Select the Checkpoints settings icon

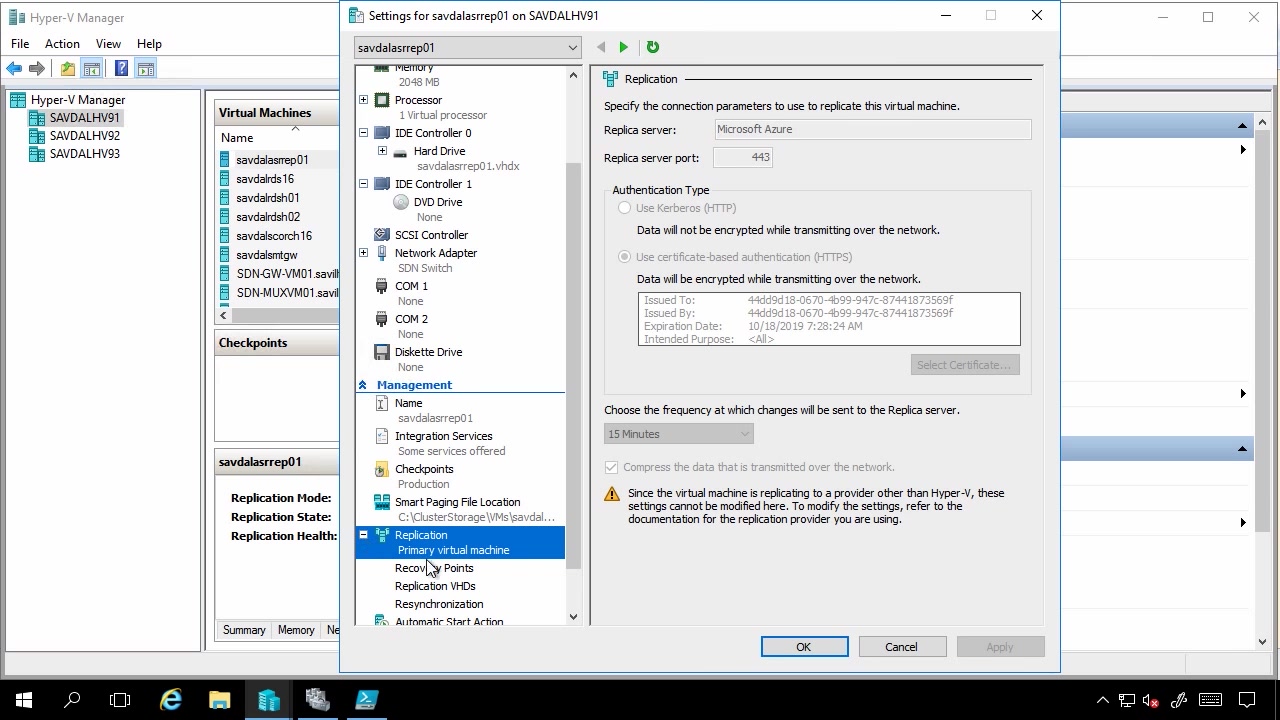(x=382, y=469)
